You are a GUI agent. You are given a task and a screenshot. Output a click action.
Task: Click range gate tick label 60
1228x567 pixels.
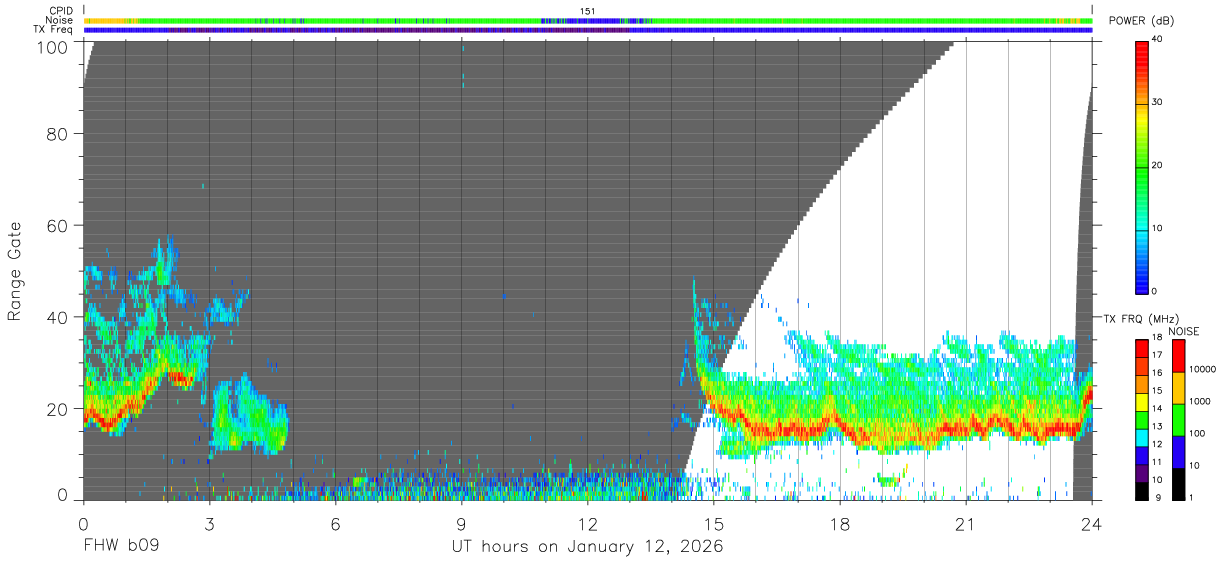[x=58, y=226]
